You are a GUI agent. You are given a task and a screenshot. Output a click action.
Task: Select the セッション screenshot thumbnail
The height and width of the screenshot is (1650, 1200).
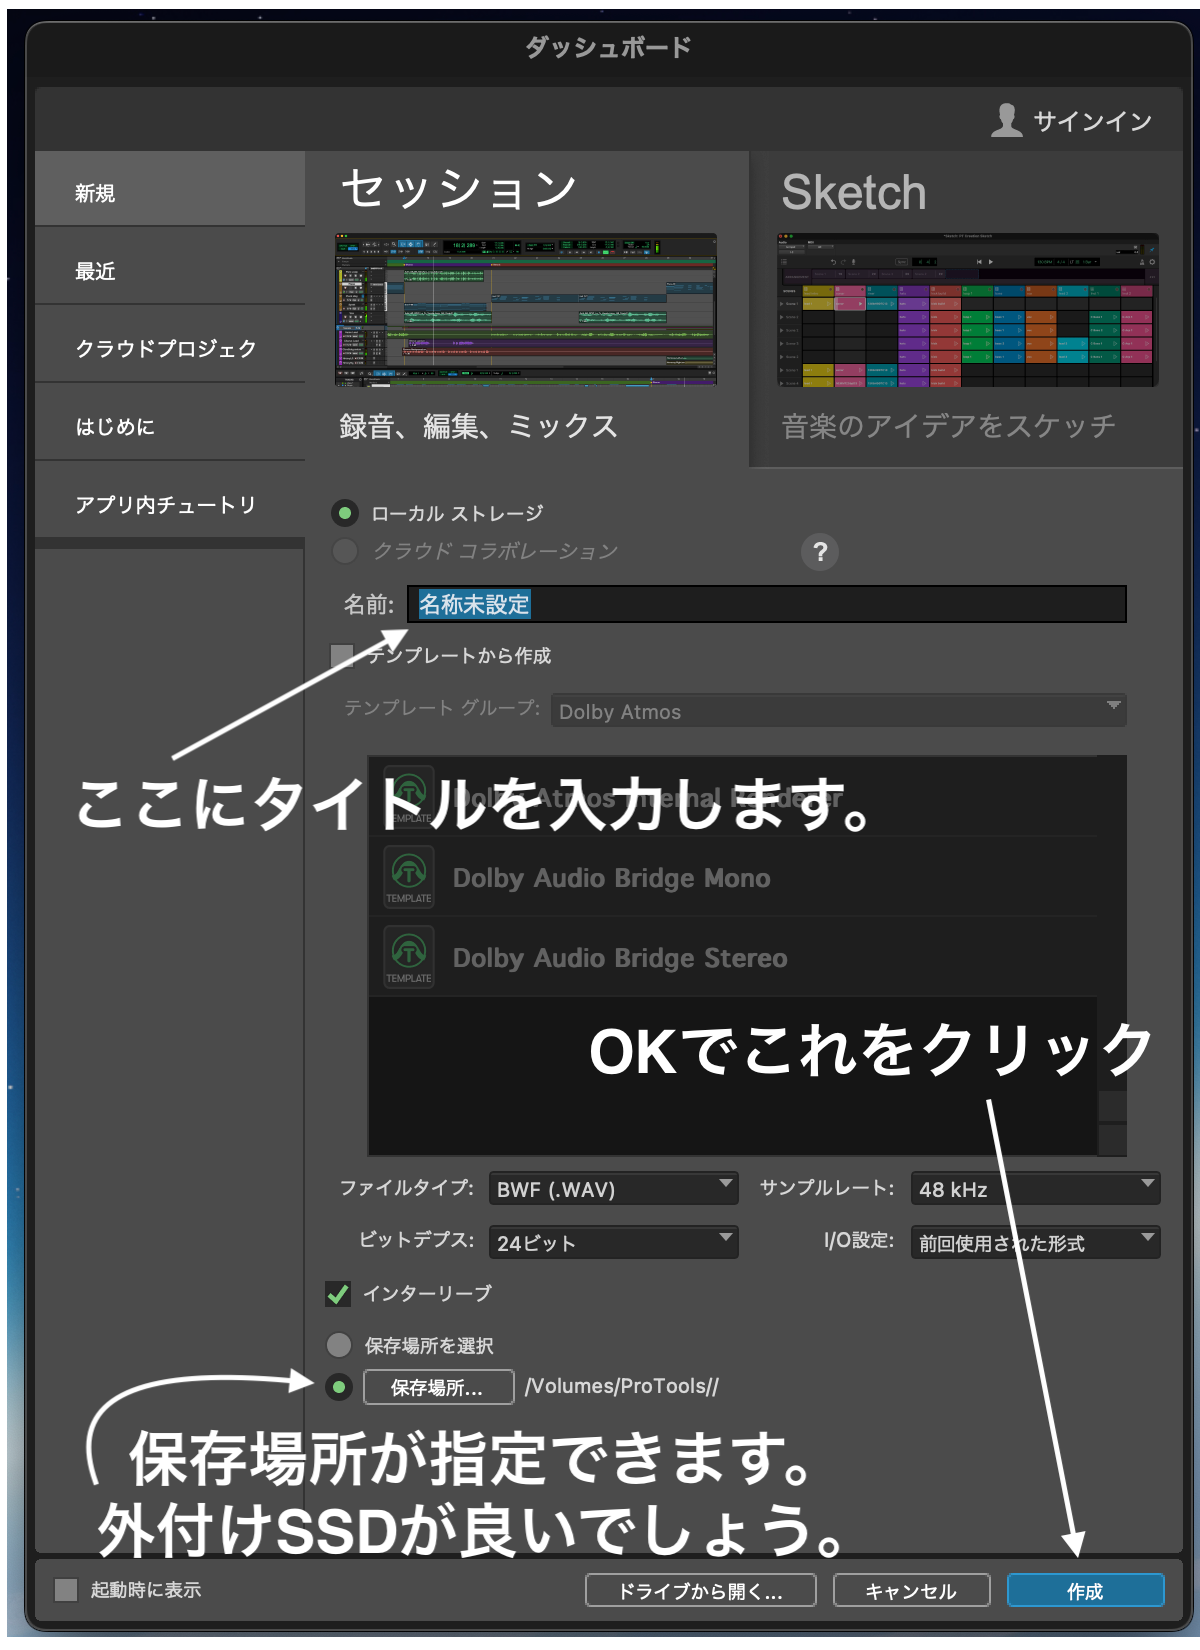pyautogui.click(x=525, y=310)
